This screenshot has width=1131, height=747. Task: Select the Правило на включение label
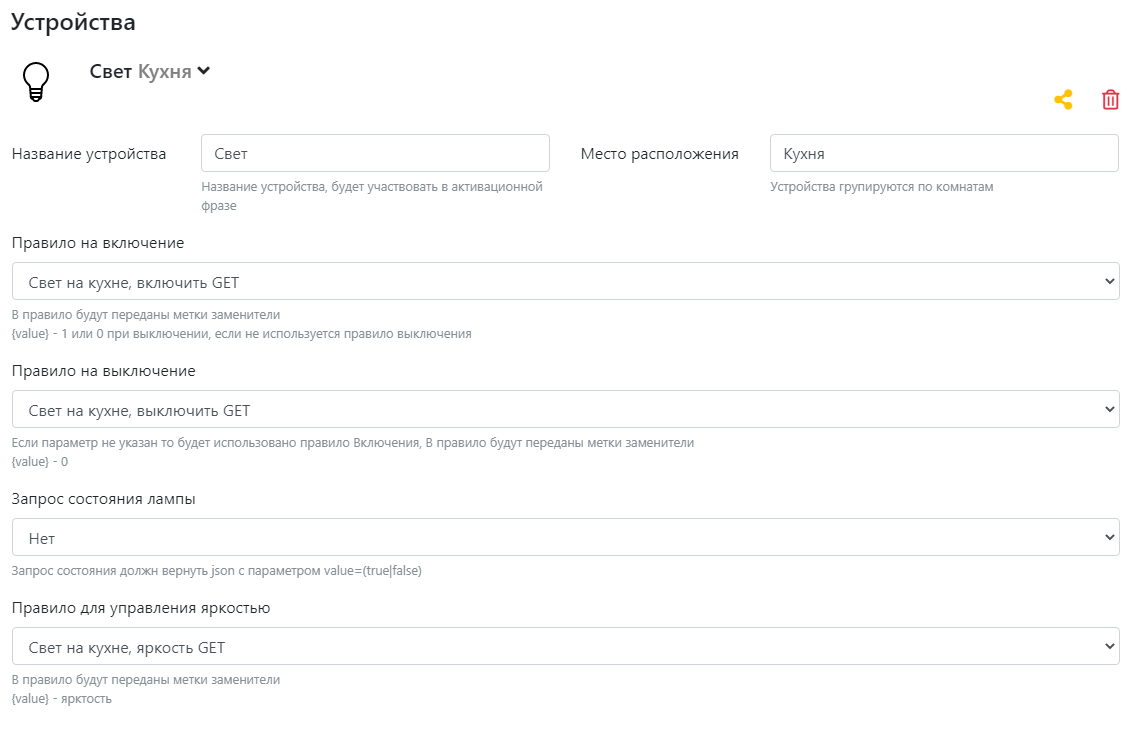click(x=98, y=243)
